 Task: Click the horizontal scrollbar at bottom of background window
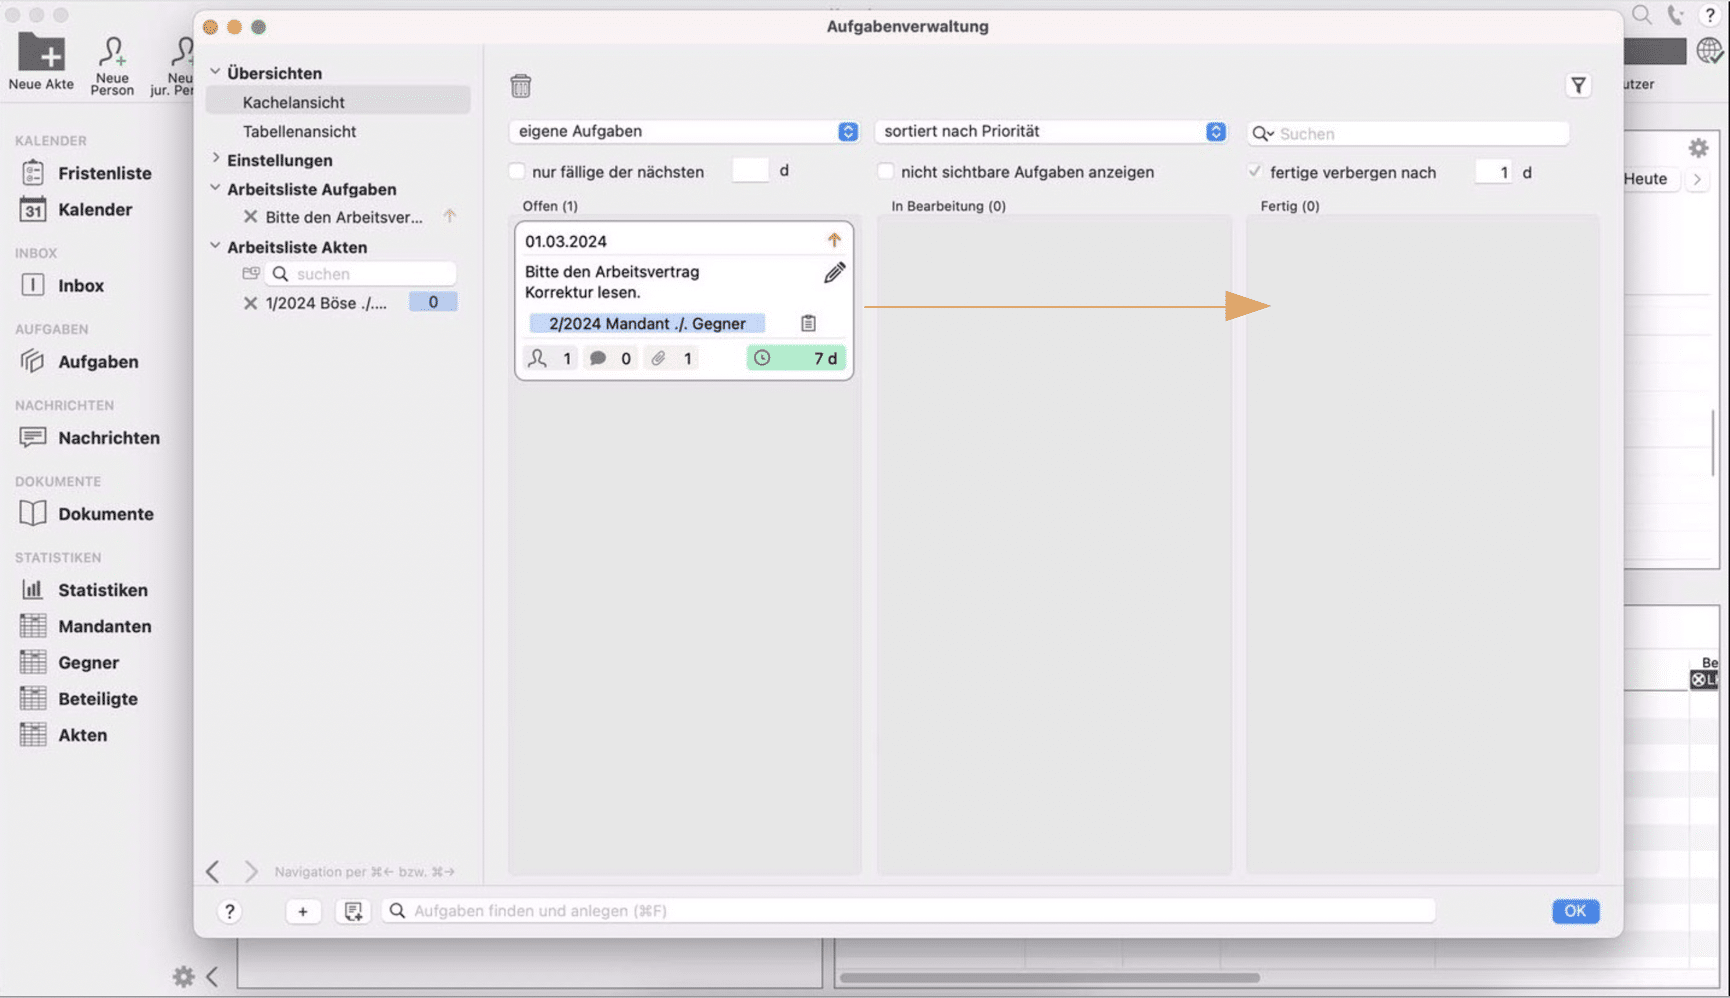click(1050, 977)
